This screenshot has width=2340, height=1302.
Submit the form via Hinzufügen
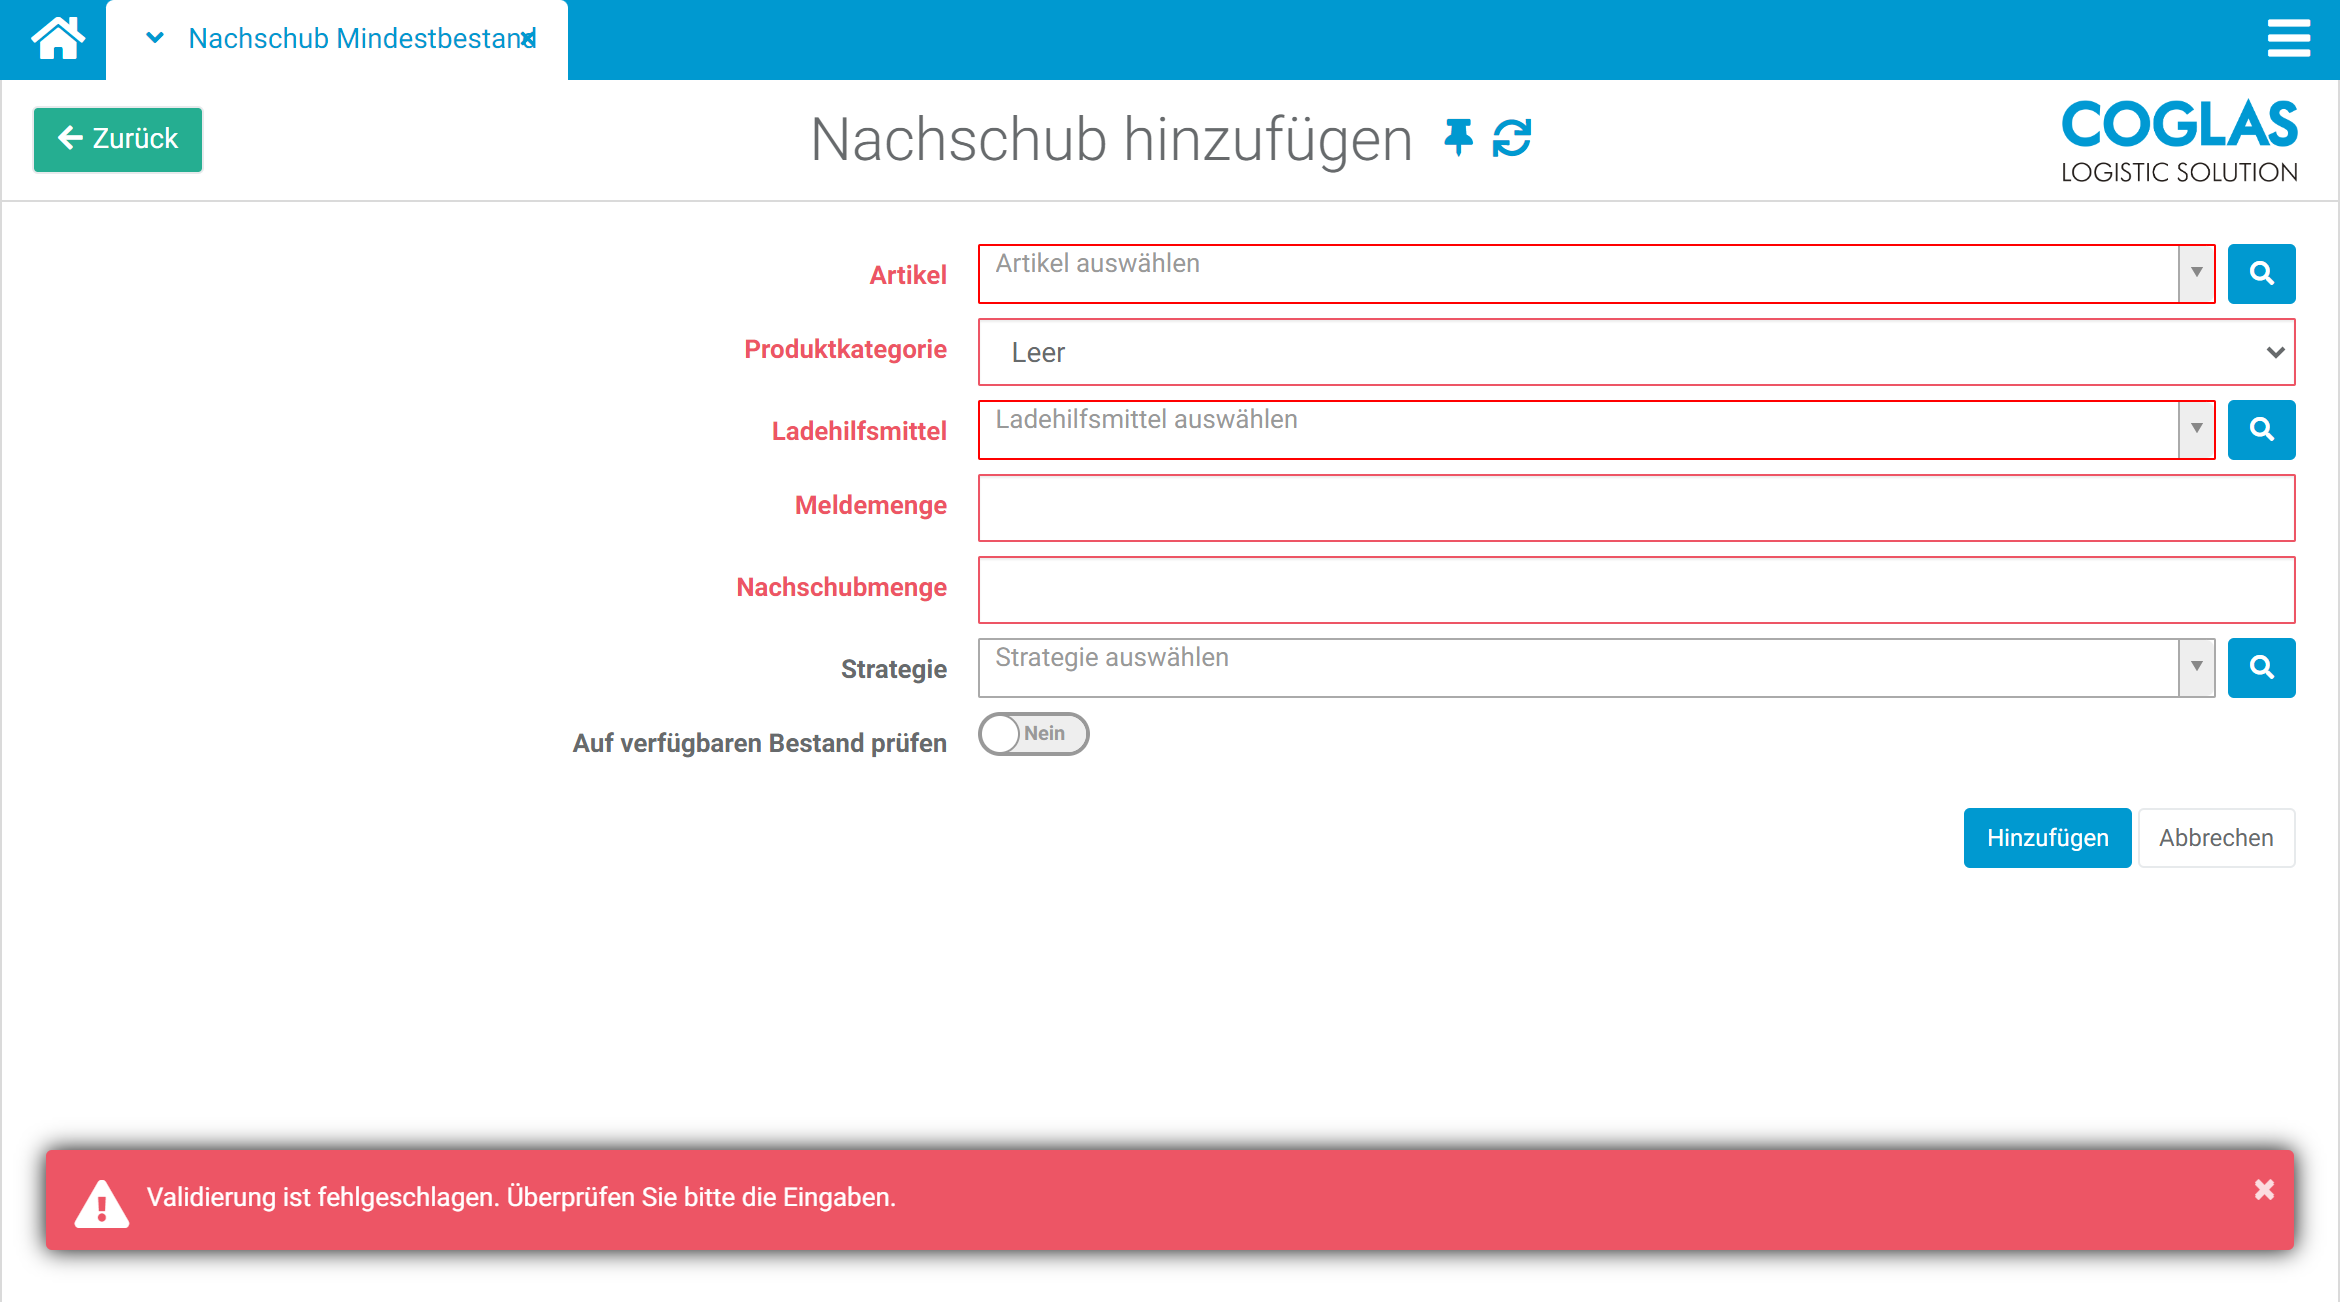coord(2046,837)
